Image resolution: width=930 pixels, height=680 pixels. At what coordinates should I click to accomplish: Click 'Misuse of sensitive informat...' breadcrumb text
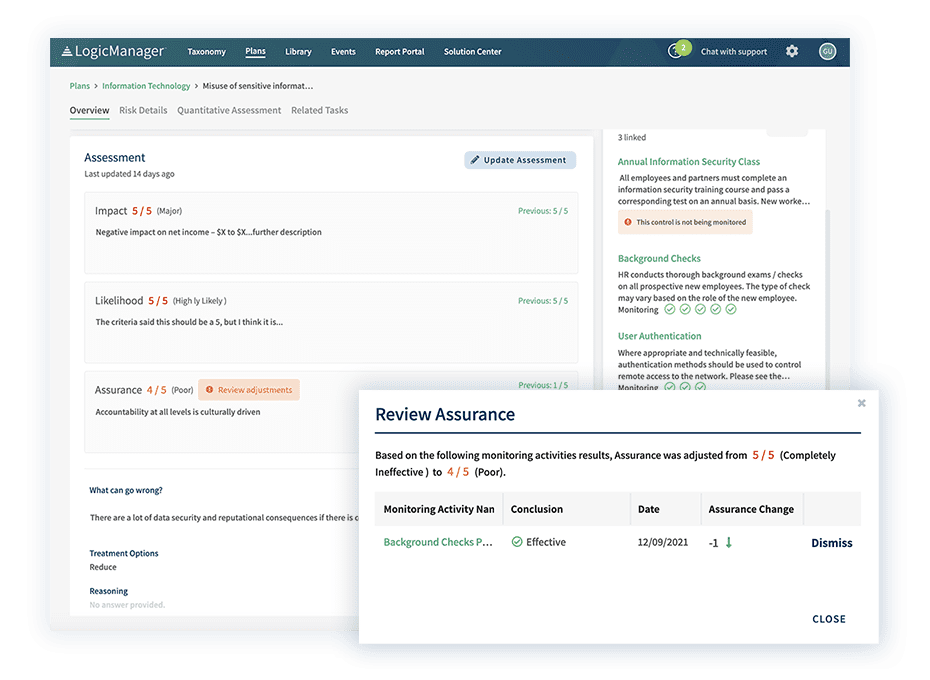click(257, 86)
